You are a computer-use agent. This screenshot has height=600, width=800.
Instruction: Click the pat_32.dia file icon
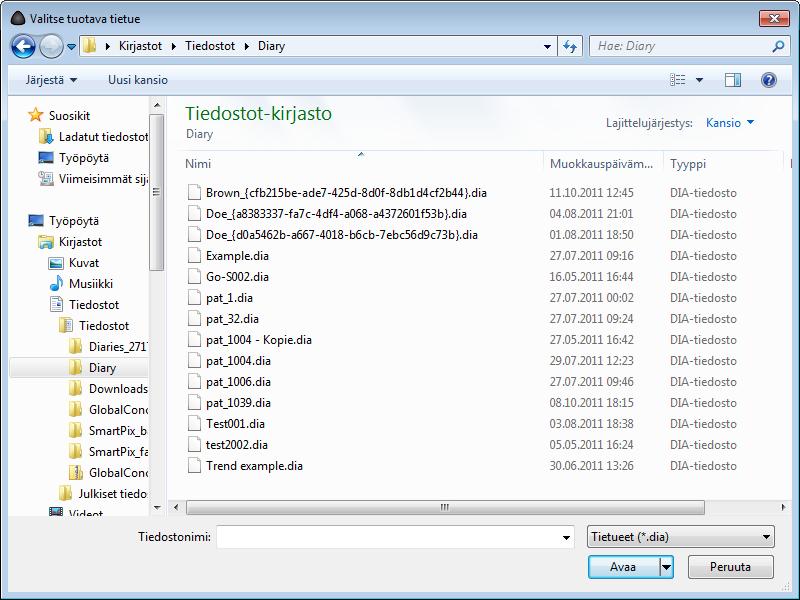pos(194,318)
